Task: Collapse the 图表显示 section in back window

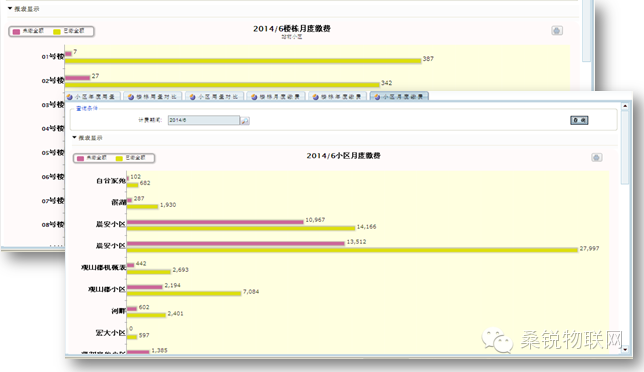Action: pos(23,9)
